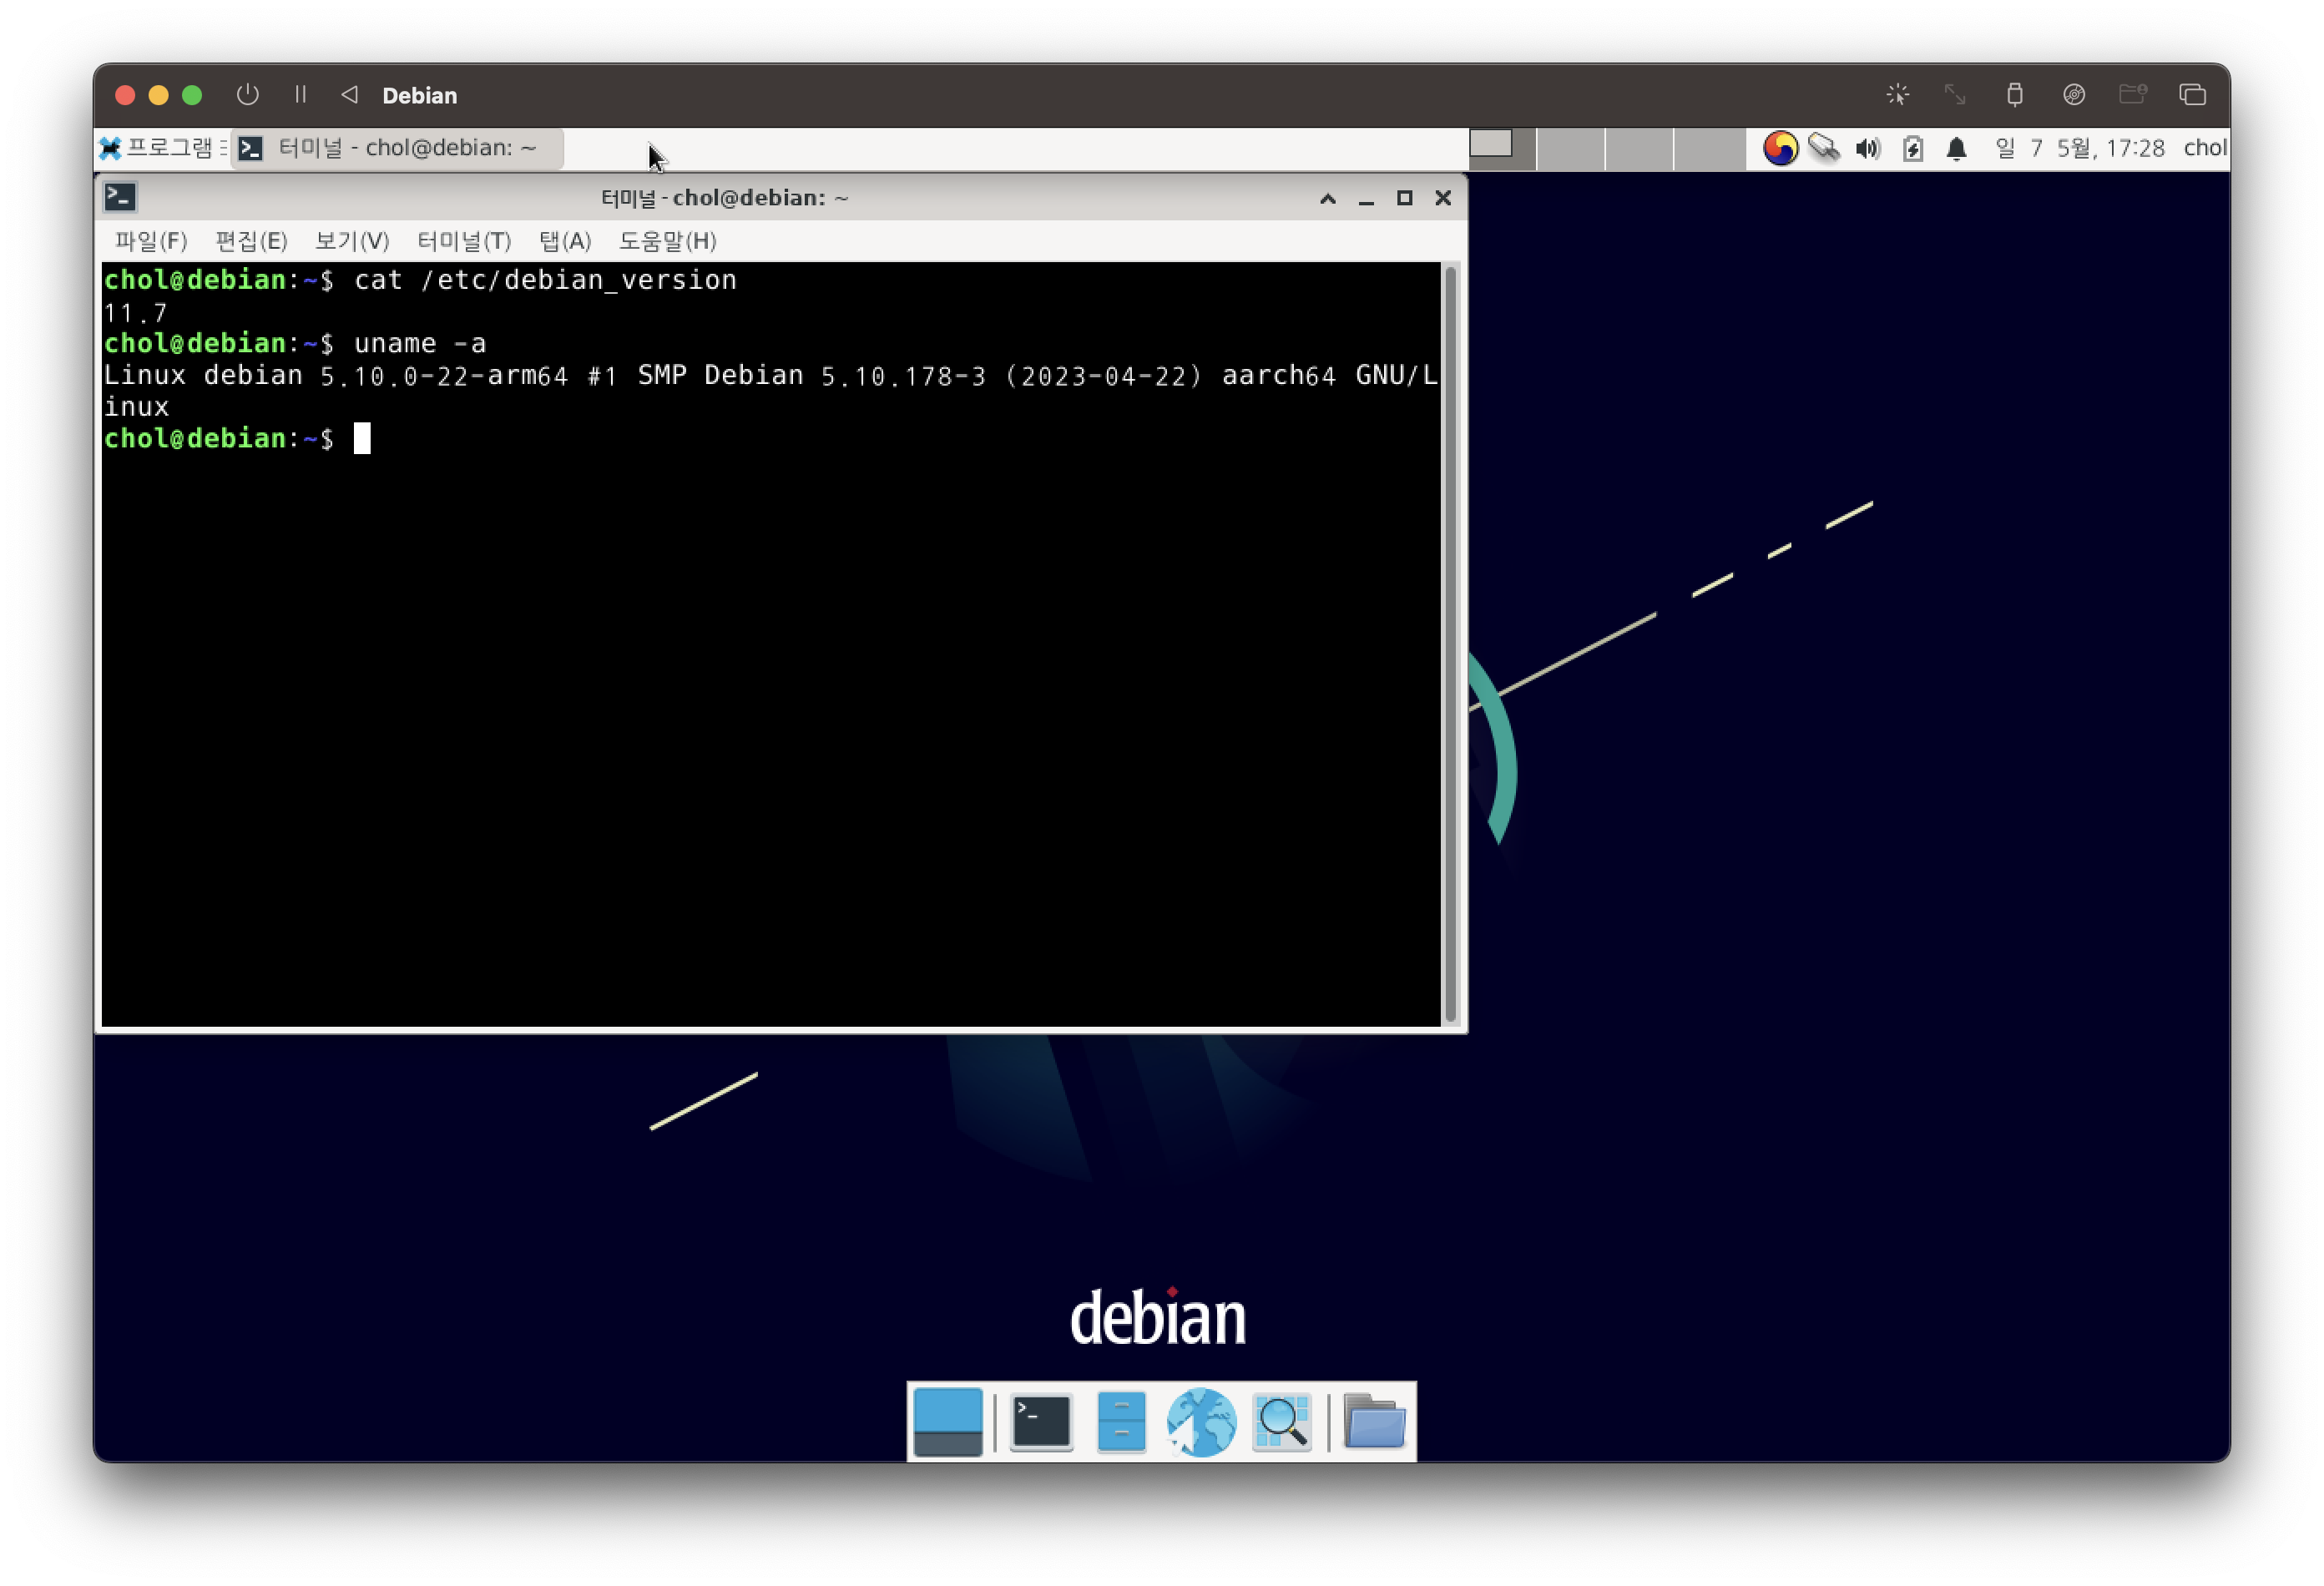2324x1586 pixels.
Task: Open the file manager dock icon
Action: pos(1121,1421)
